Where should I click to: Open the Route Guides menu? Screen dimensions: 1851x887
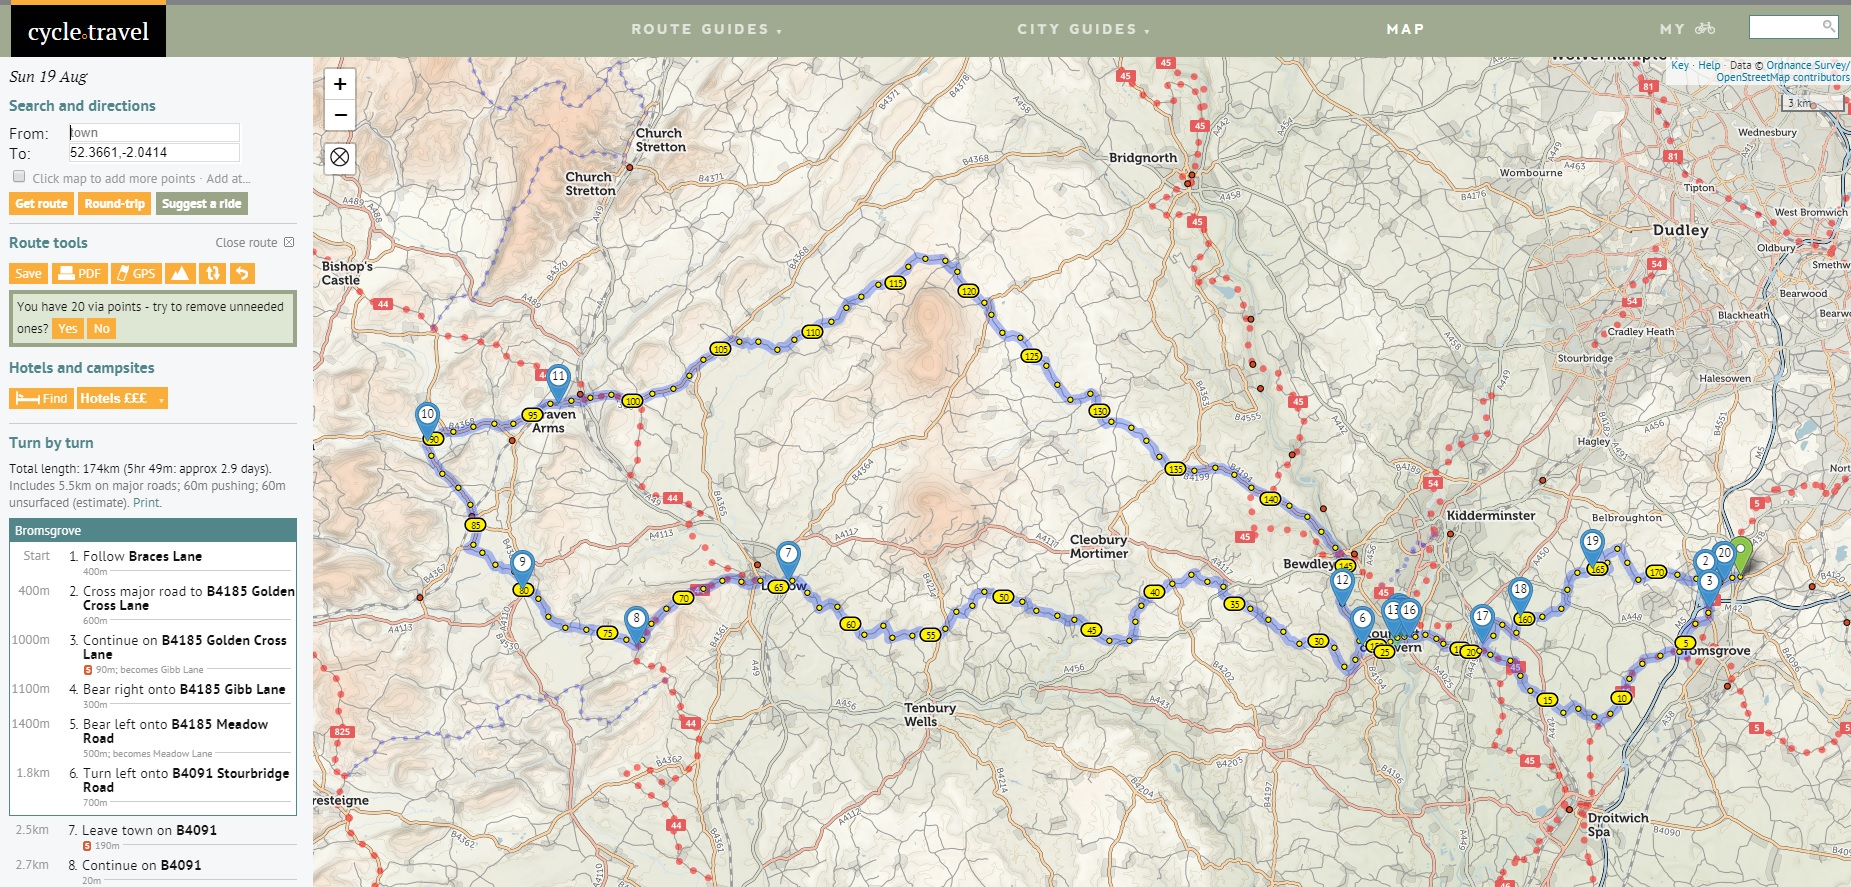click(x=706, y=29)
